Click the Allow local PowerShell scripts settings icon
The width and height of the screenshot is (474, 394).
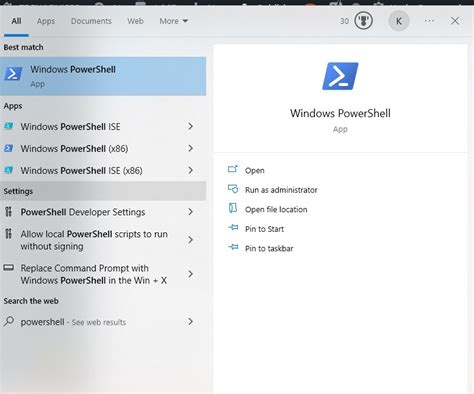click(9, 234)
